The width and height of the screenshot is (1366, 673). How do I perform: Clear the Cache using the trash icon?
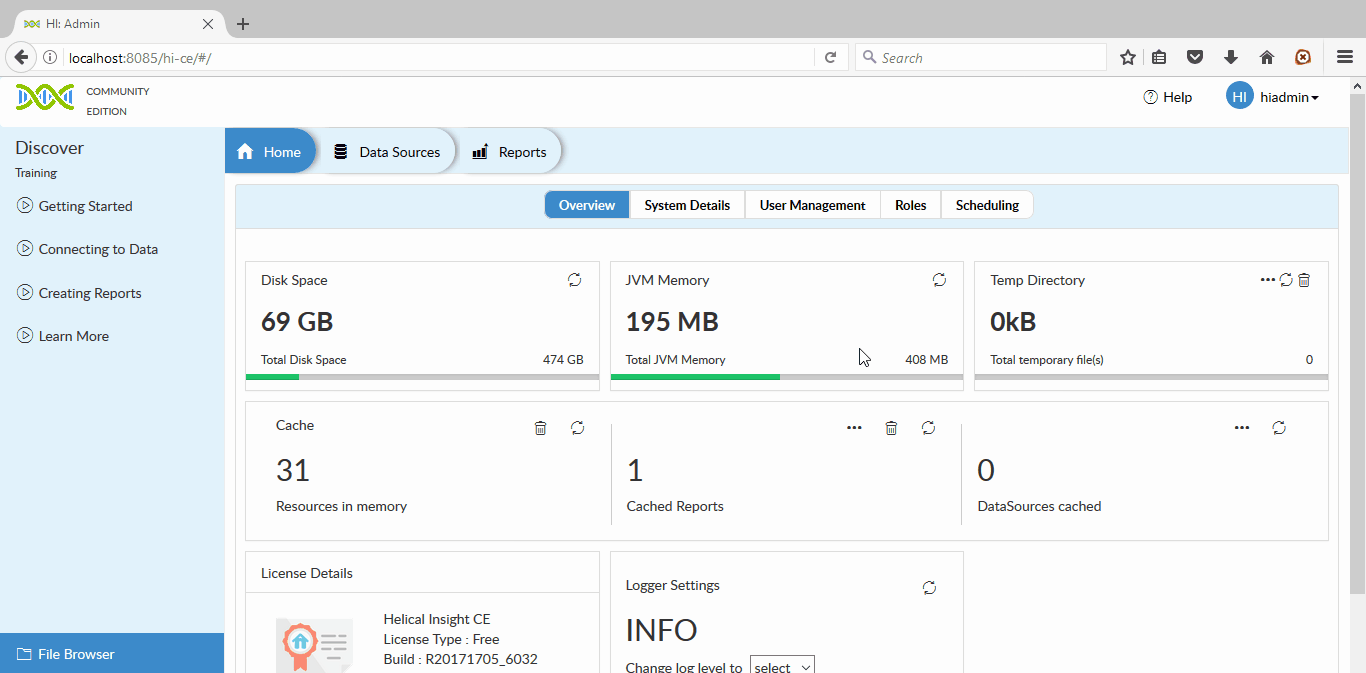click(540, 427)
